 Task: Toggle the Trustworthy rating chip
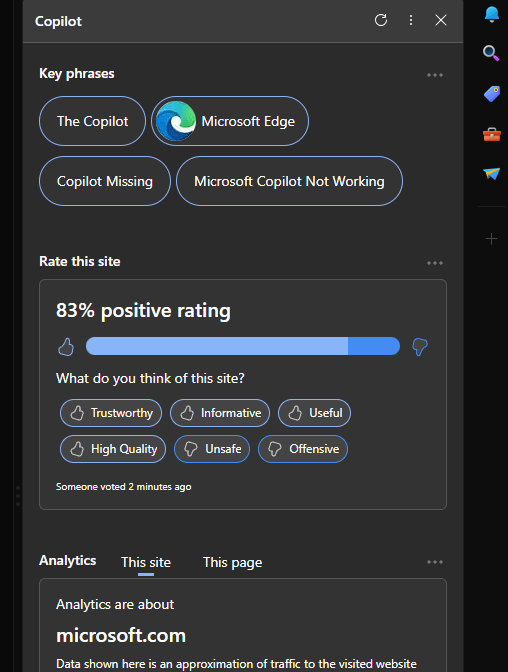point(111,413)
